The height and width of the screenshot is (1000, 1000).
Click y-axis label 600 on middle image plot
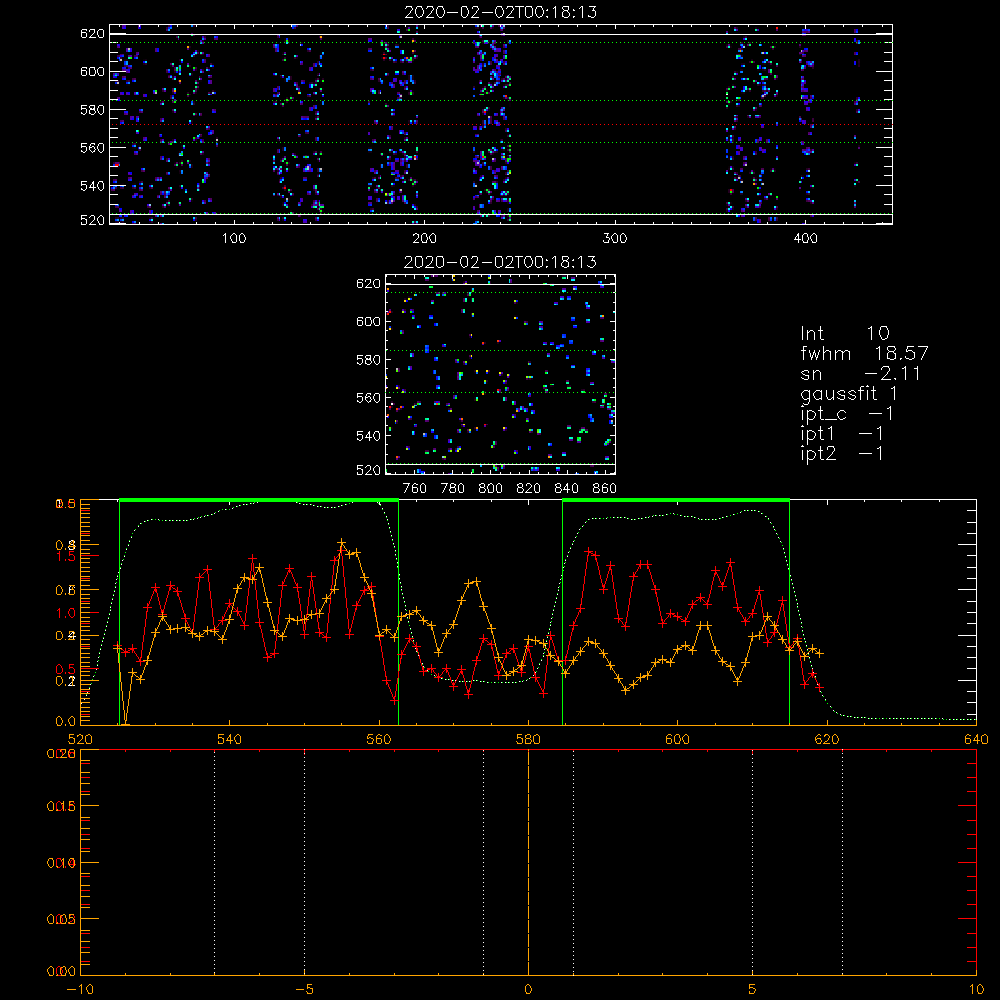[x=369, y=321]
